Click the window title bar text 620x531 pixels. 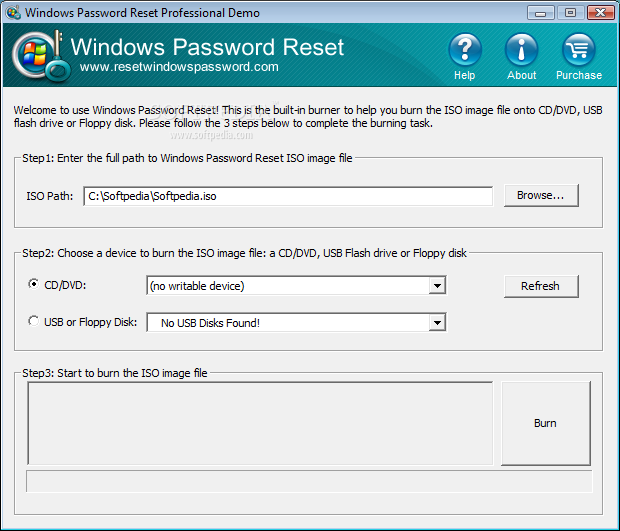pos(142,13)
